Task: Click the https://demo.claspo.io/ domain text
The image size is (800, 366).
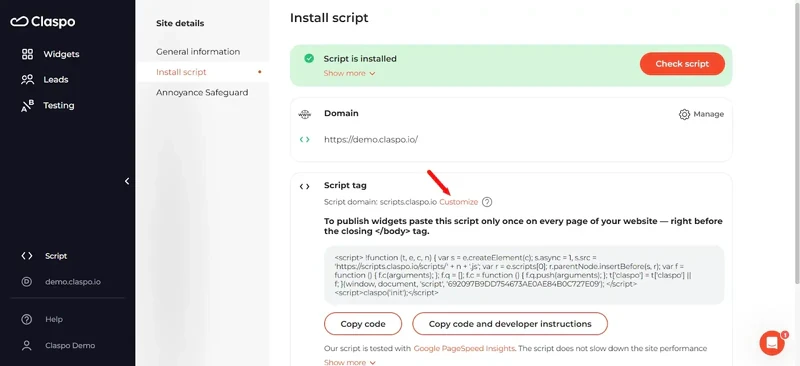Action: tap(371, 139)
